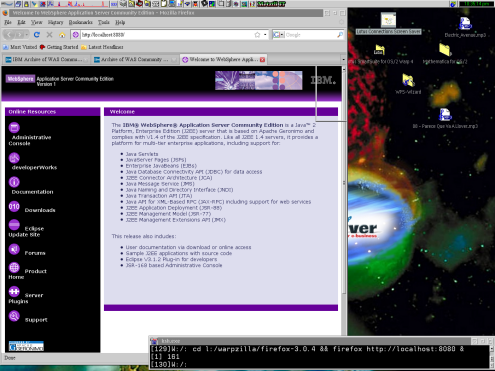
Task: Open the Getting Started bookmark
Action: click(x=59, y=47)
